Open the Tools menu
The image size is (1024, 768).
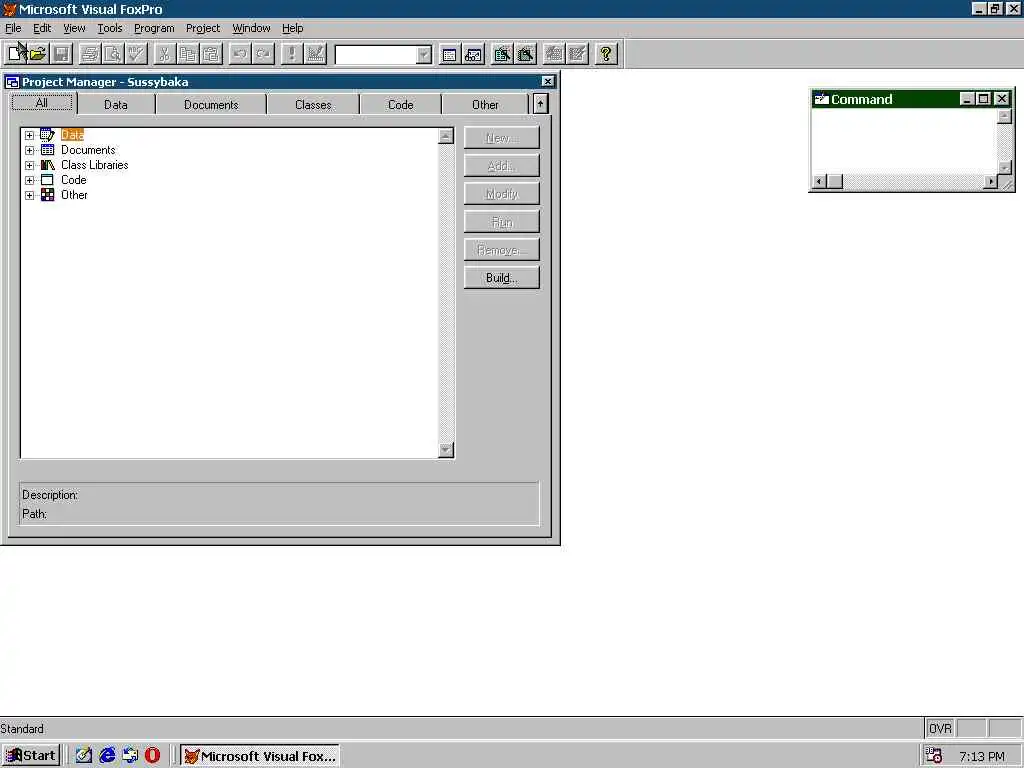(110, 28)
